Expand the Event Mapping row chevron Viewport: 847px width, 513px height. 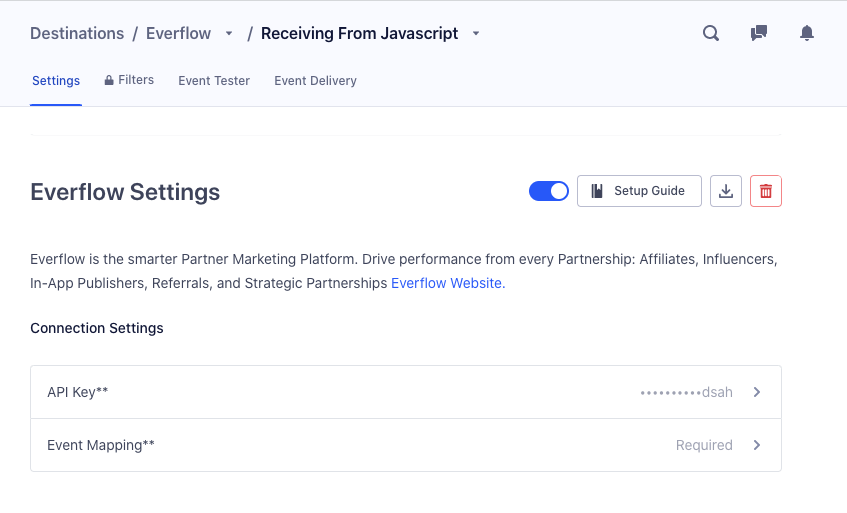coord(757,445)
